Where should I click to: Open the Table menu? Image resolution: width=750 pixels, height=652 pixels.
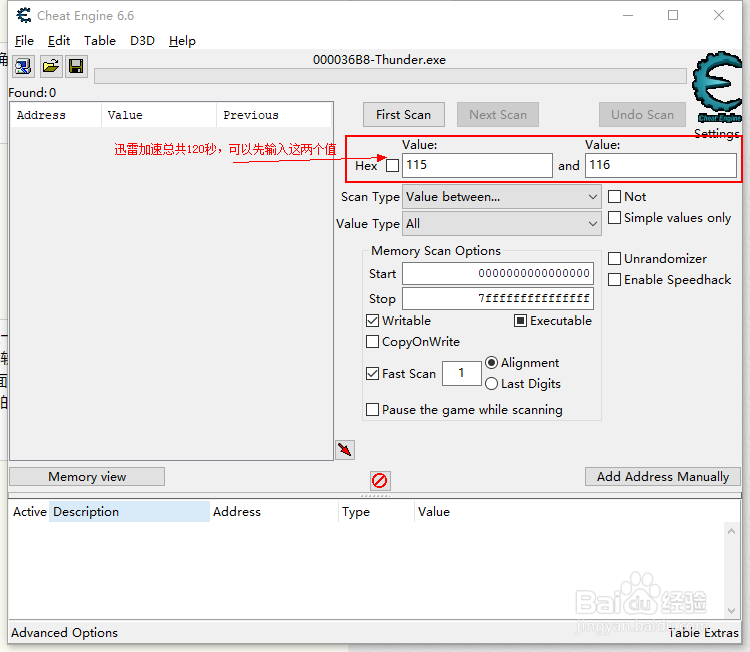100,41
